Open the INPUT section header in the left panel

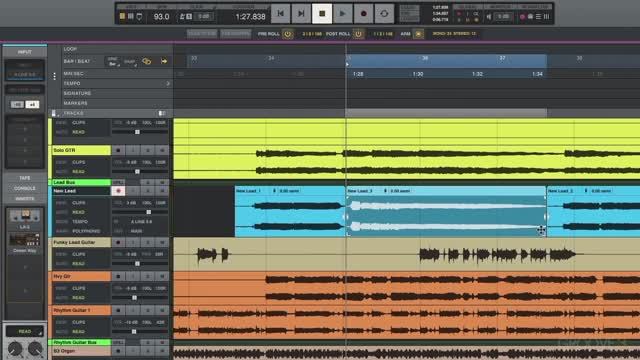pyautogui.click(x=24, y=52)
